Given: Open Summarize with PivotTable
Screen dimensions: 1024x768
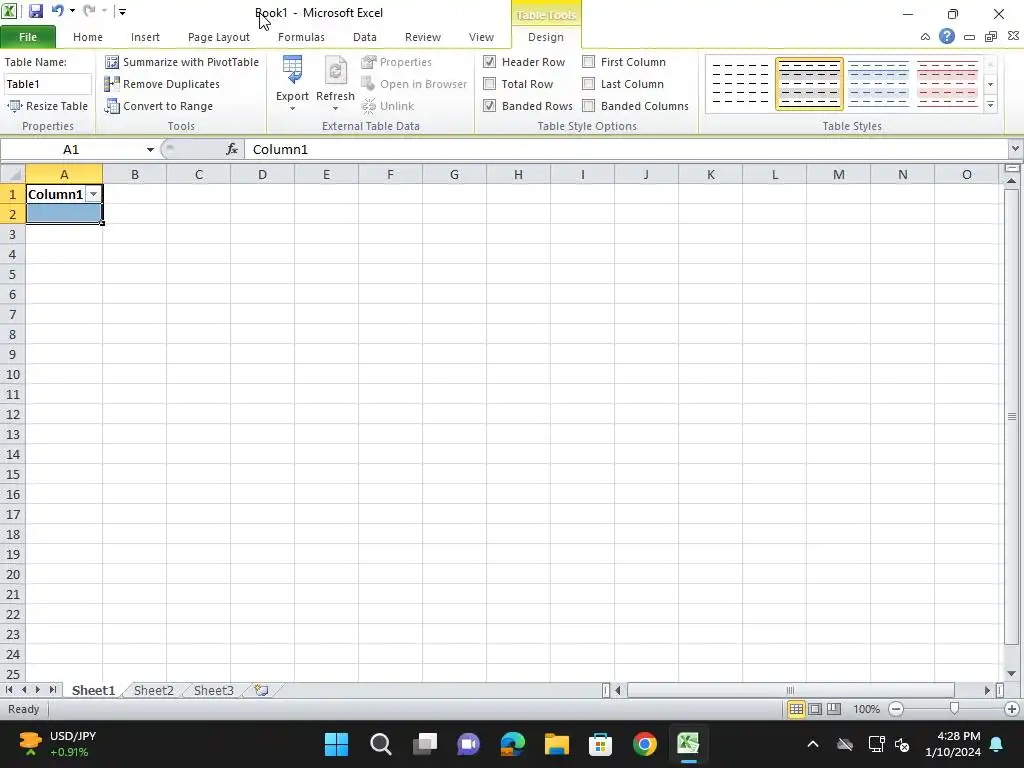Looking at the screenshot, I should click(x=182, y=62).
